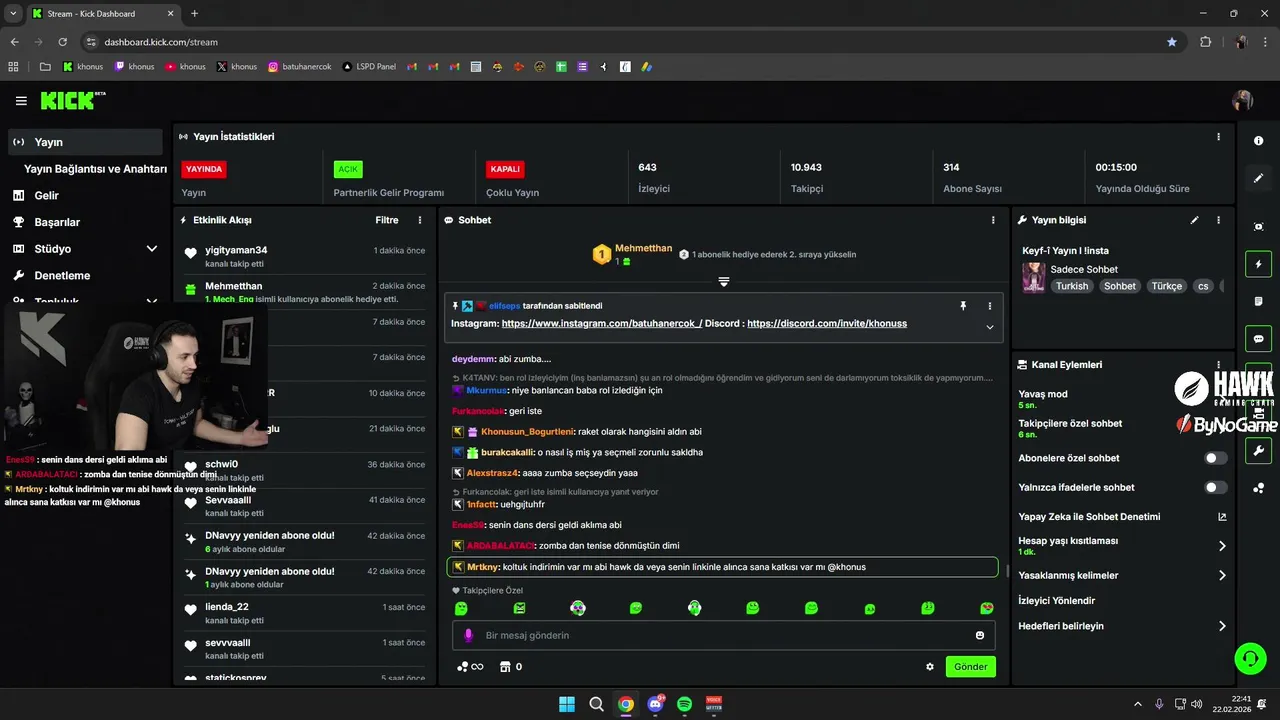Expand the Stüdyo sidebar section
Viewport: 1280px width, 720px height.
click(x=152, y=249)
